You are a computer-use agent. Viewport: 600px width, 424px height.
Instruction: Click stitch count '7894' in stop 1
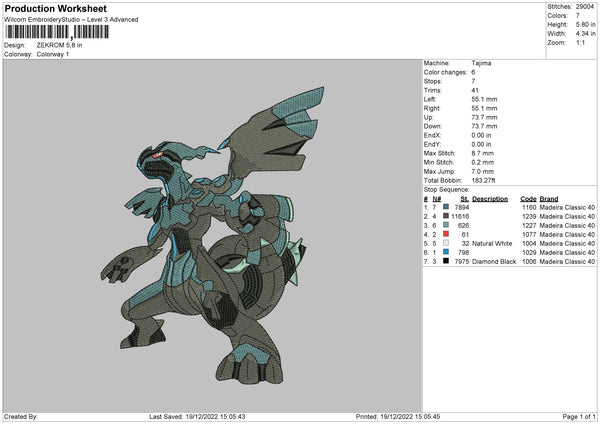(462, 207)
